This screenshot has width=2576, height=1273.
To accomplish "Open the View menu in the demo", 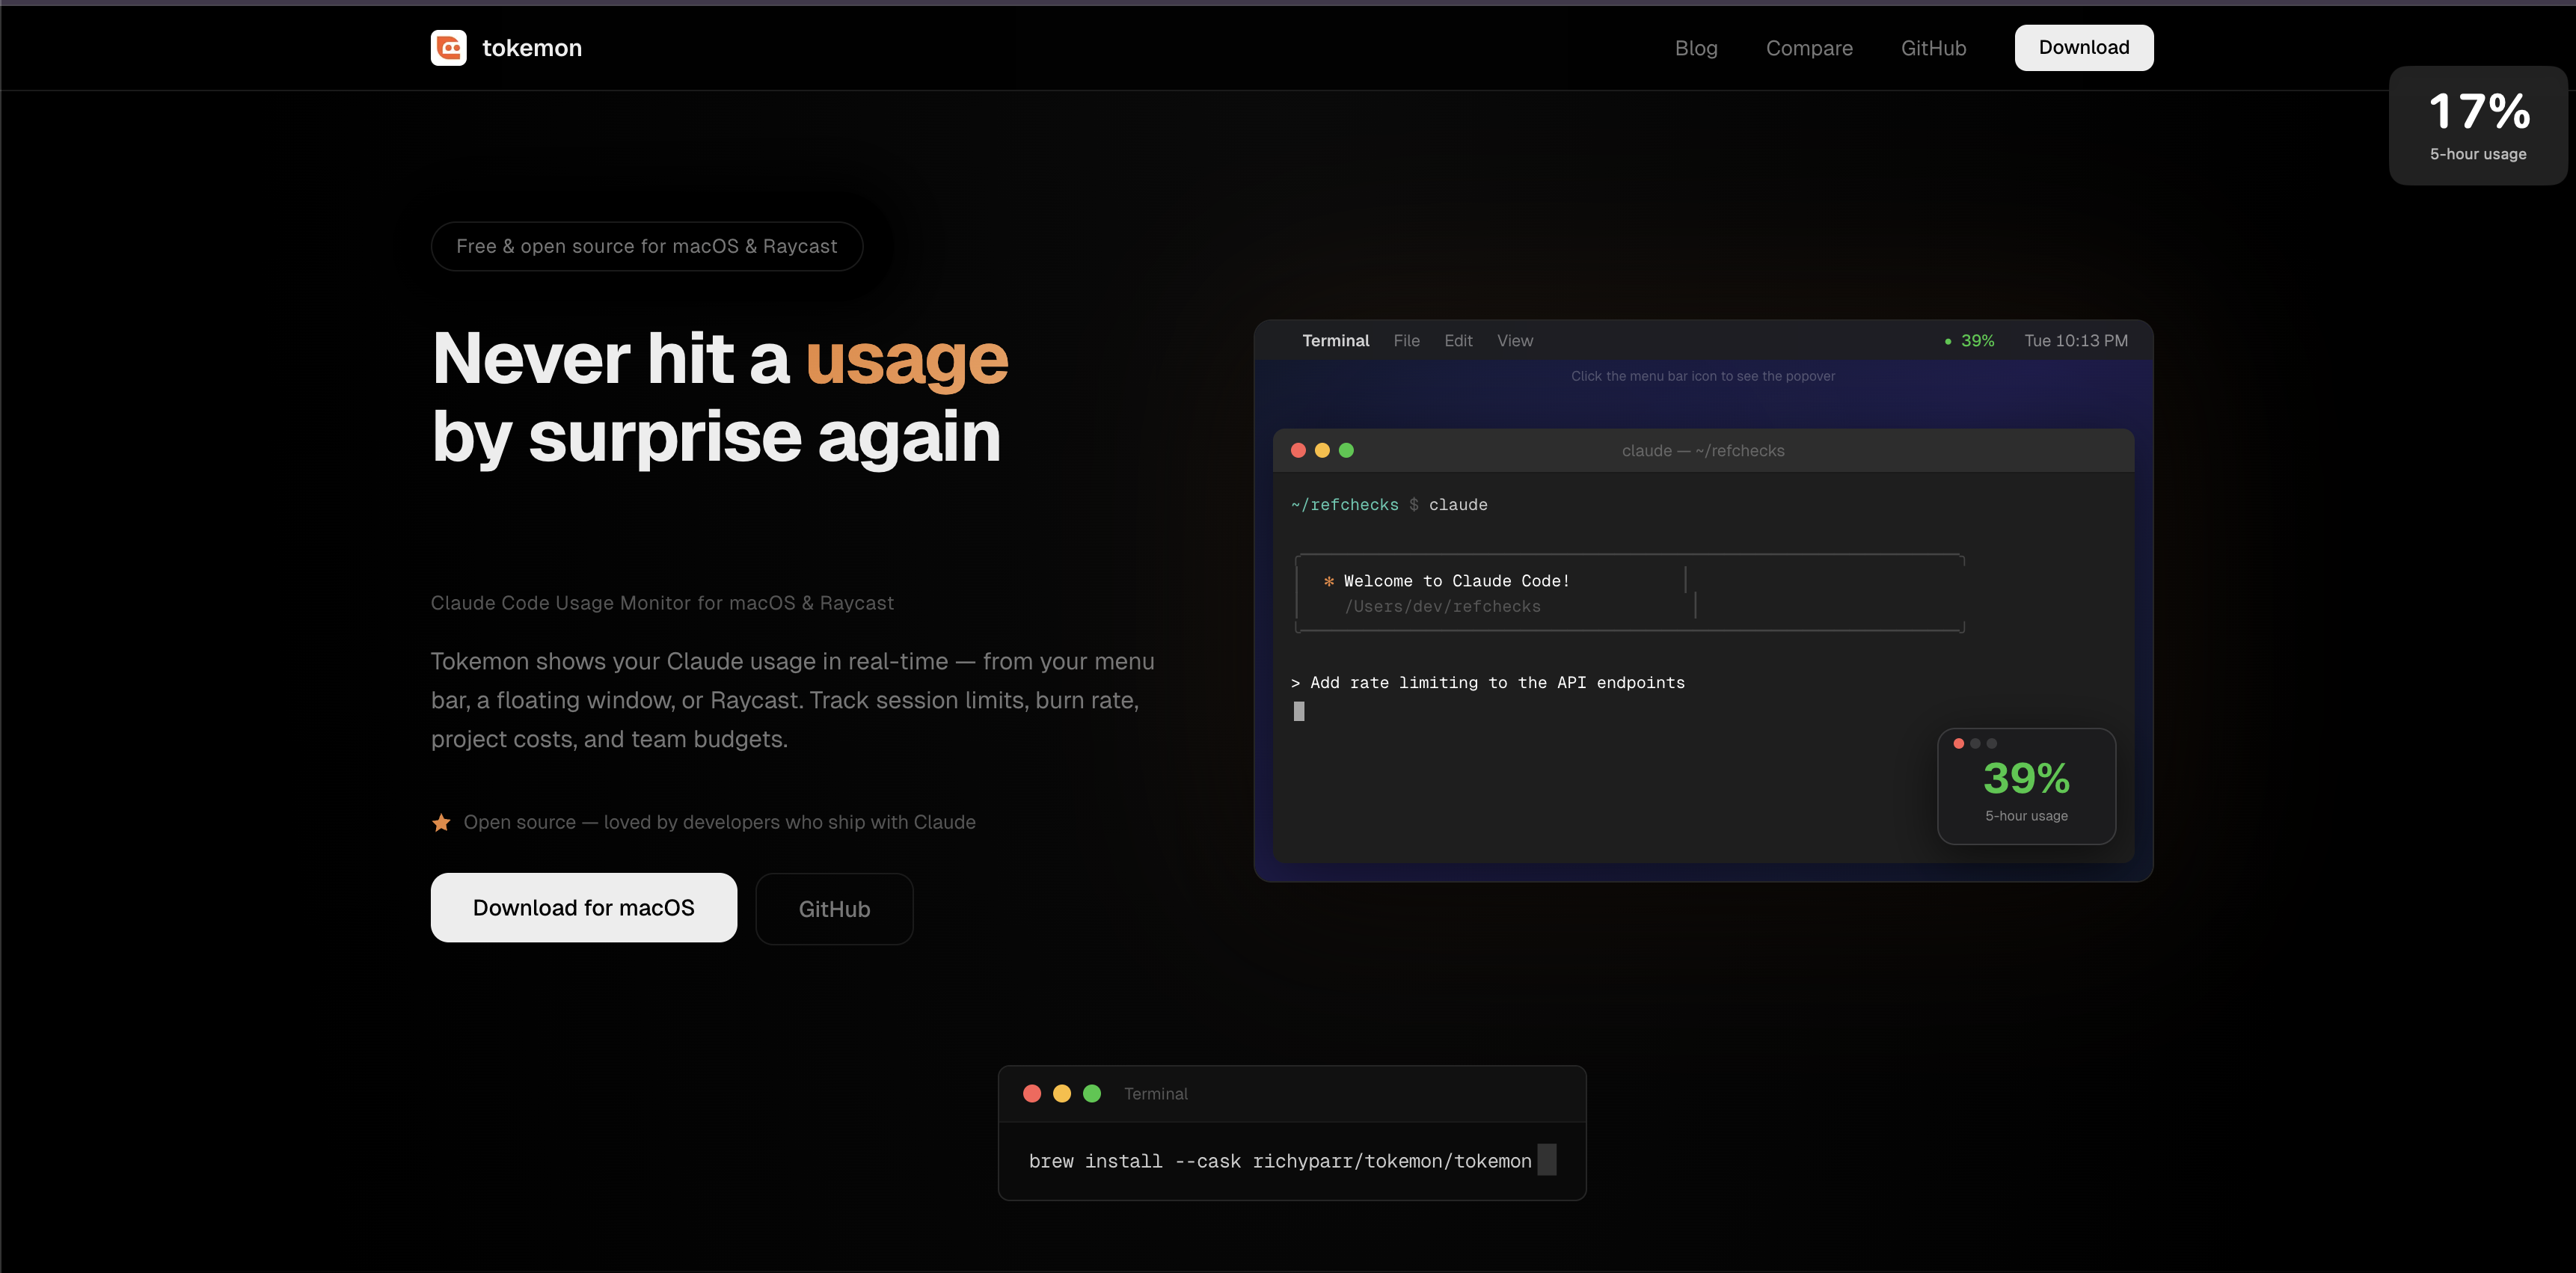I will 1515,341.
